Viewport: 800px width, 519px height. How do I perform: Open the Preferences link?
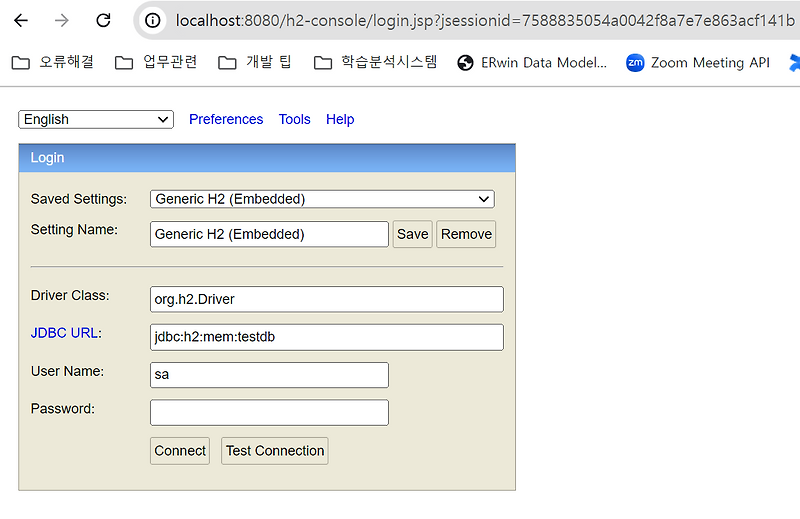226,119
